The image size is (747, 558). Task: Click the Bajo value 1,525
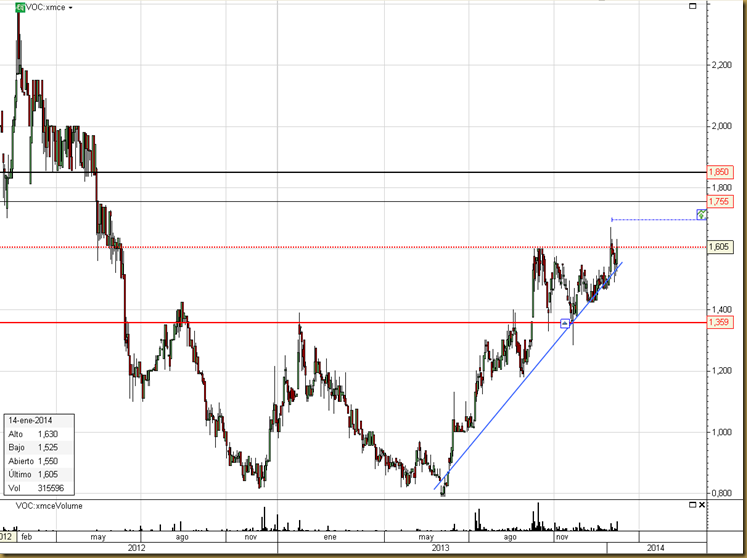48,447
